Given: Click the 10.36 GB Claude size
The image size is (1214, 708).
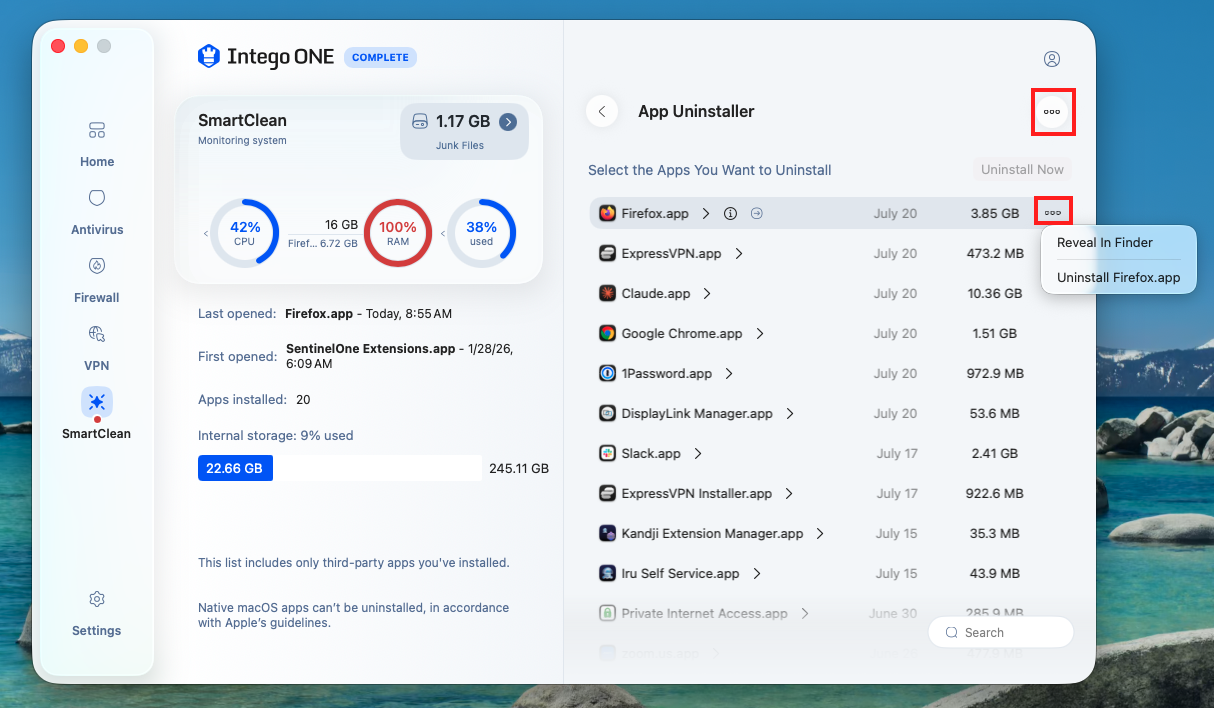Looking at the screenshot, I should point(995,293).
